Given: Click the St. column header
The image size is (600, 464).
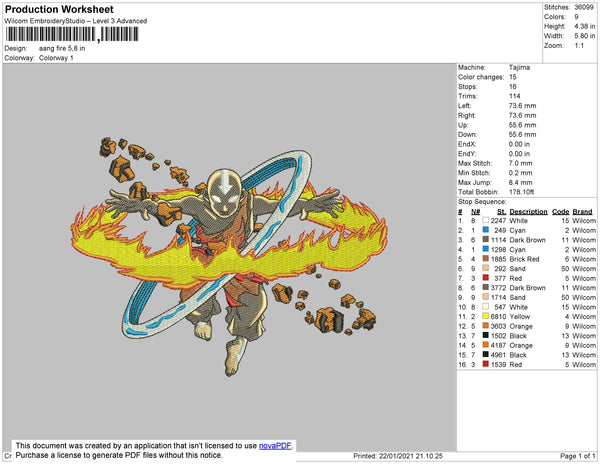Looking at the screenshot, I should point(502,212).
